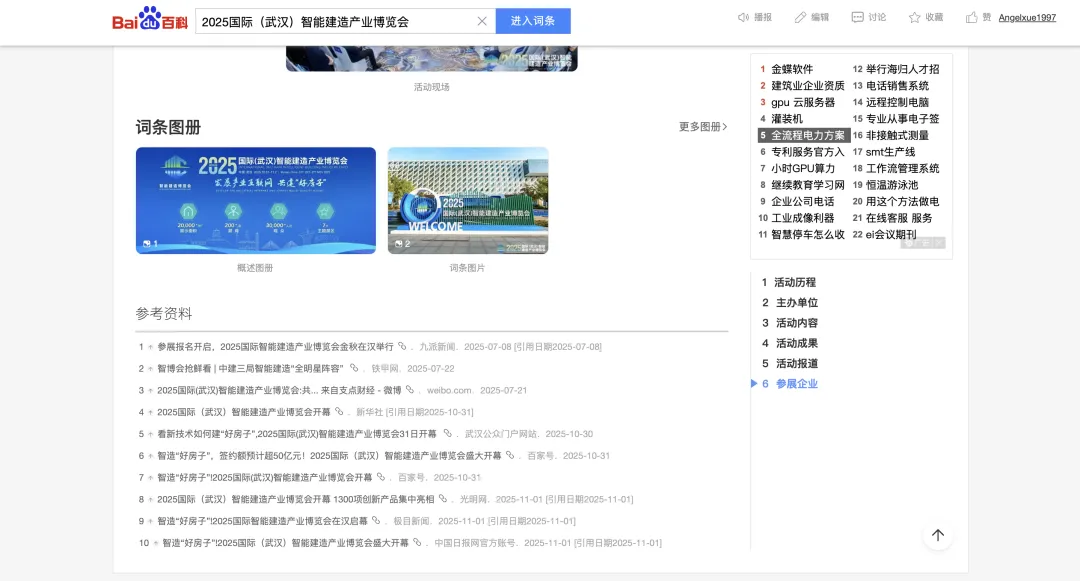Open reference 10 博览会盛大开幕 article
This screenshot has height=581, width=1080.
pyautogui.click(x=285, y=542)
